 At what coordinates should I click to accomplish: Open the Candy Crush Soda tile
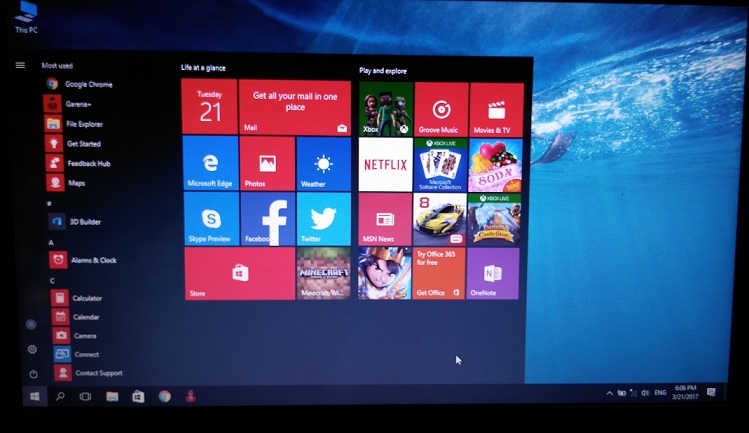(495, 165)
